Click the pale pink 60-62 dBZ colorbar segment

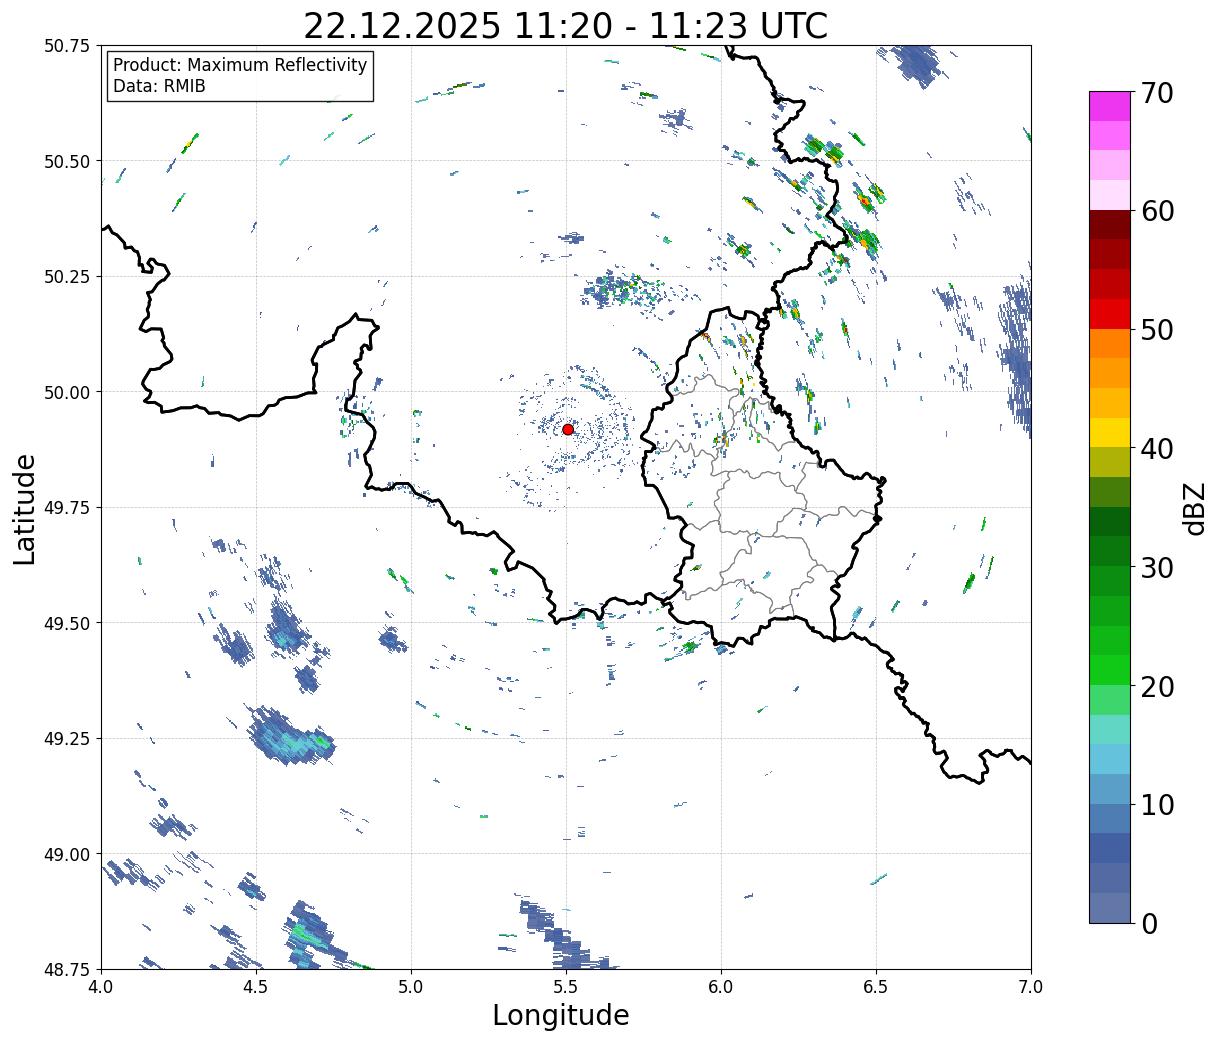(x=1110, y=195)
